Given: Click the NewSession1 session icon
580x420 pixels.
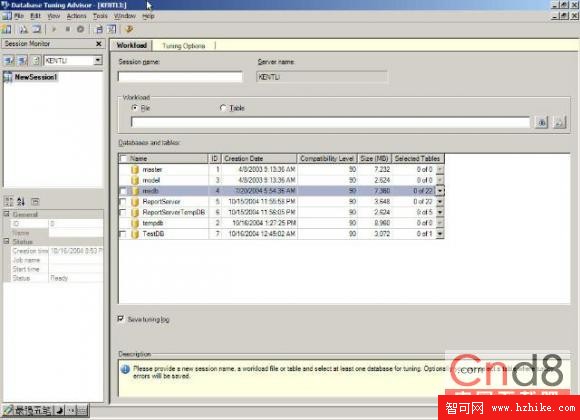Looking at the screenshot, I should [x=8, y=77].
